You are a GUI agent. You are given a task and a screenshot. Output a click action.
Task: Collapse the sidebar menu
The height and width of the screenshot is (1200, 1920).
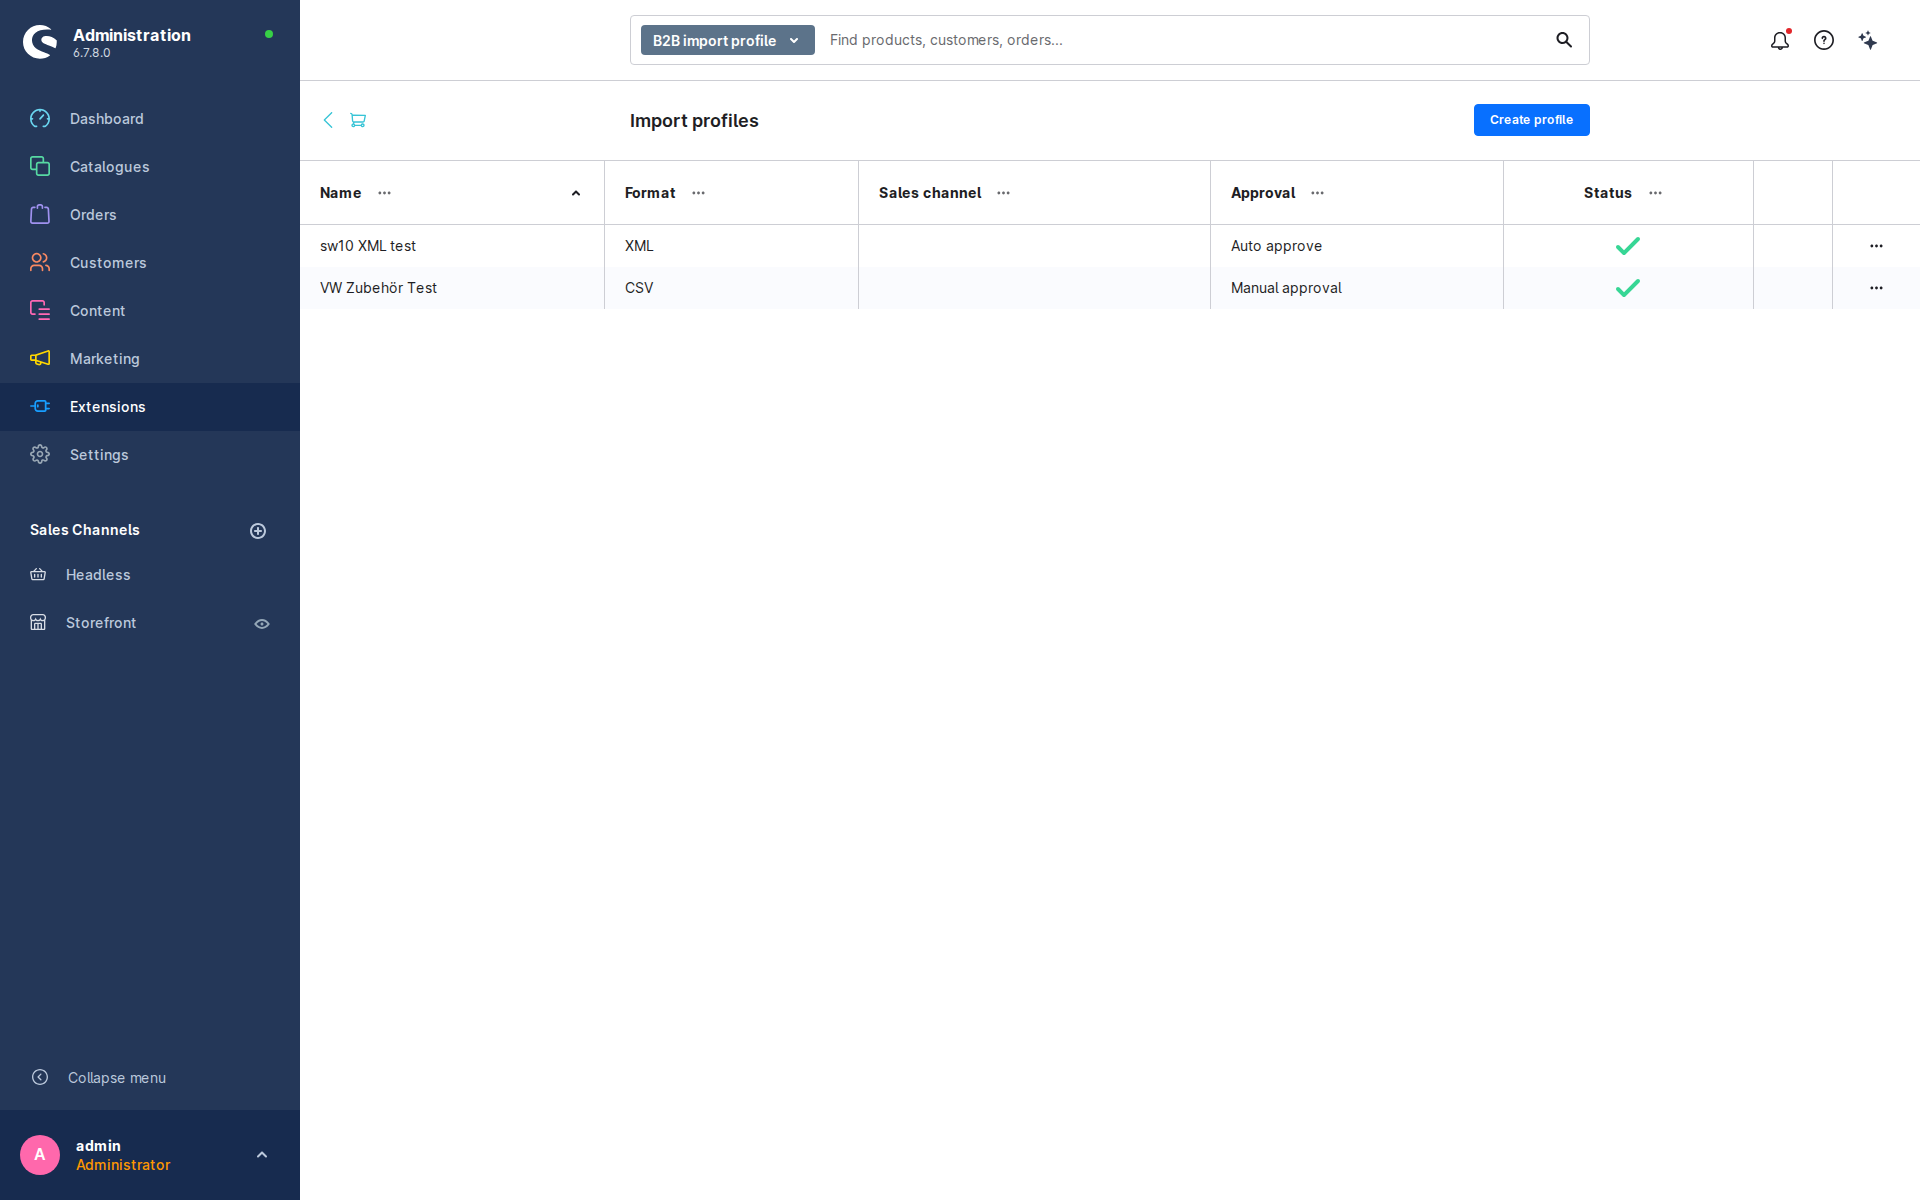[98, 1078]
